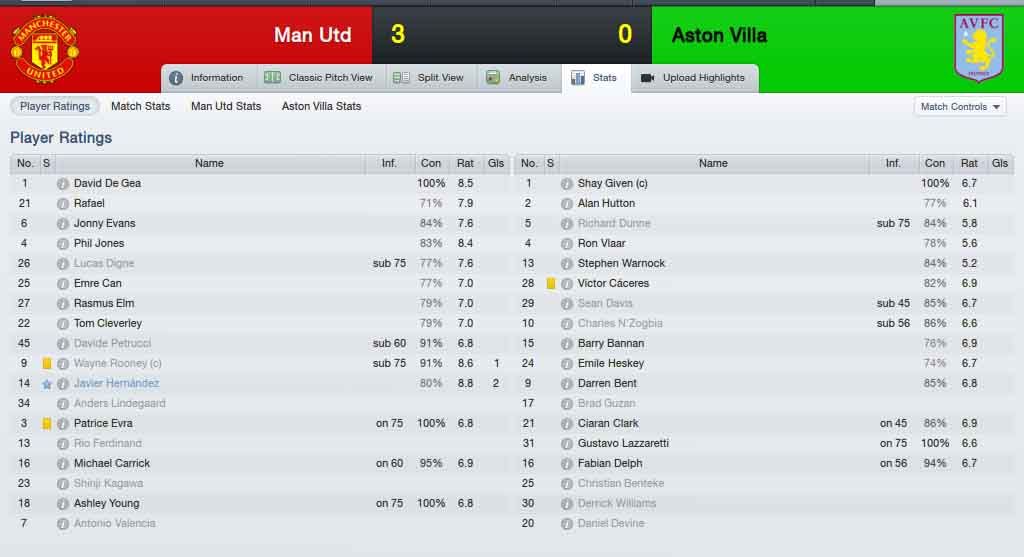Sort Aston Villa table by Con column
This screenshot has width=1024, height=557.
pyautogui.click(x=934, y=163)
